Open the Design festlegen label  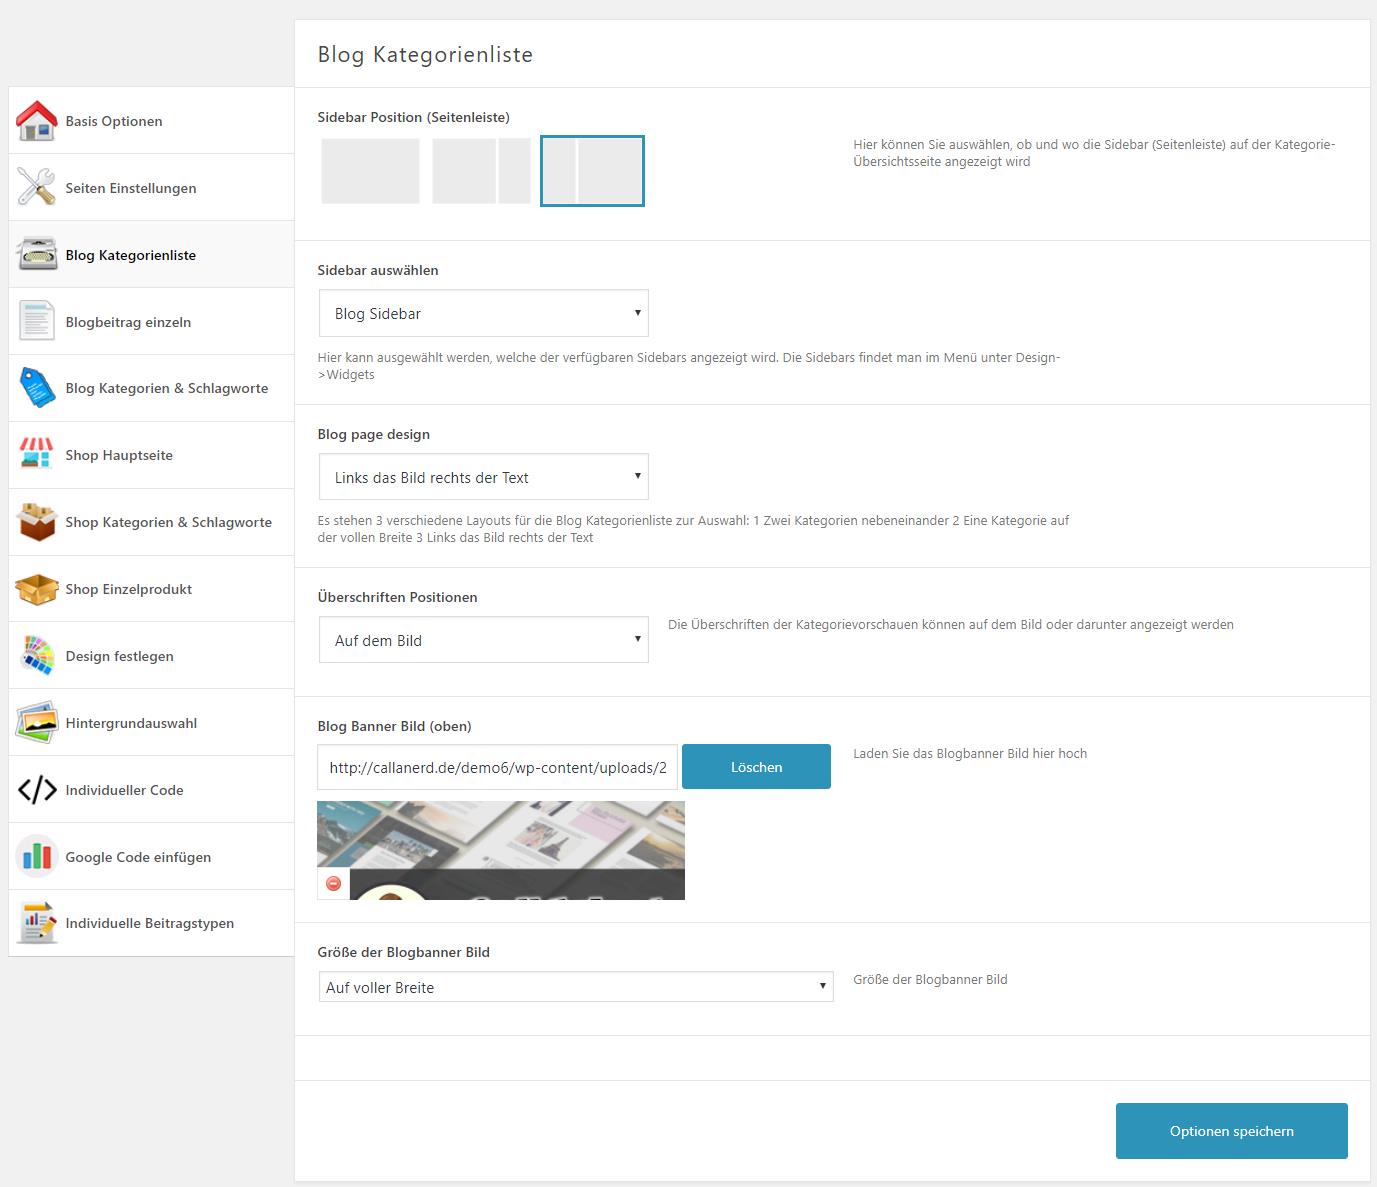tap(119, 656)
